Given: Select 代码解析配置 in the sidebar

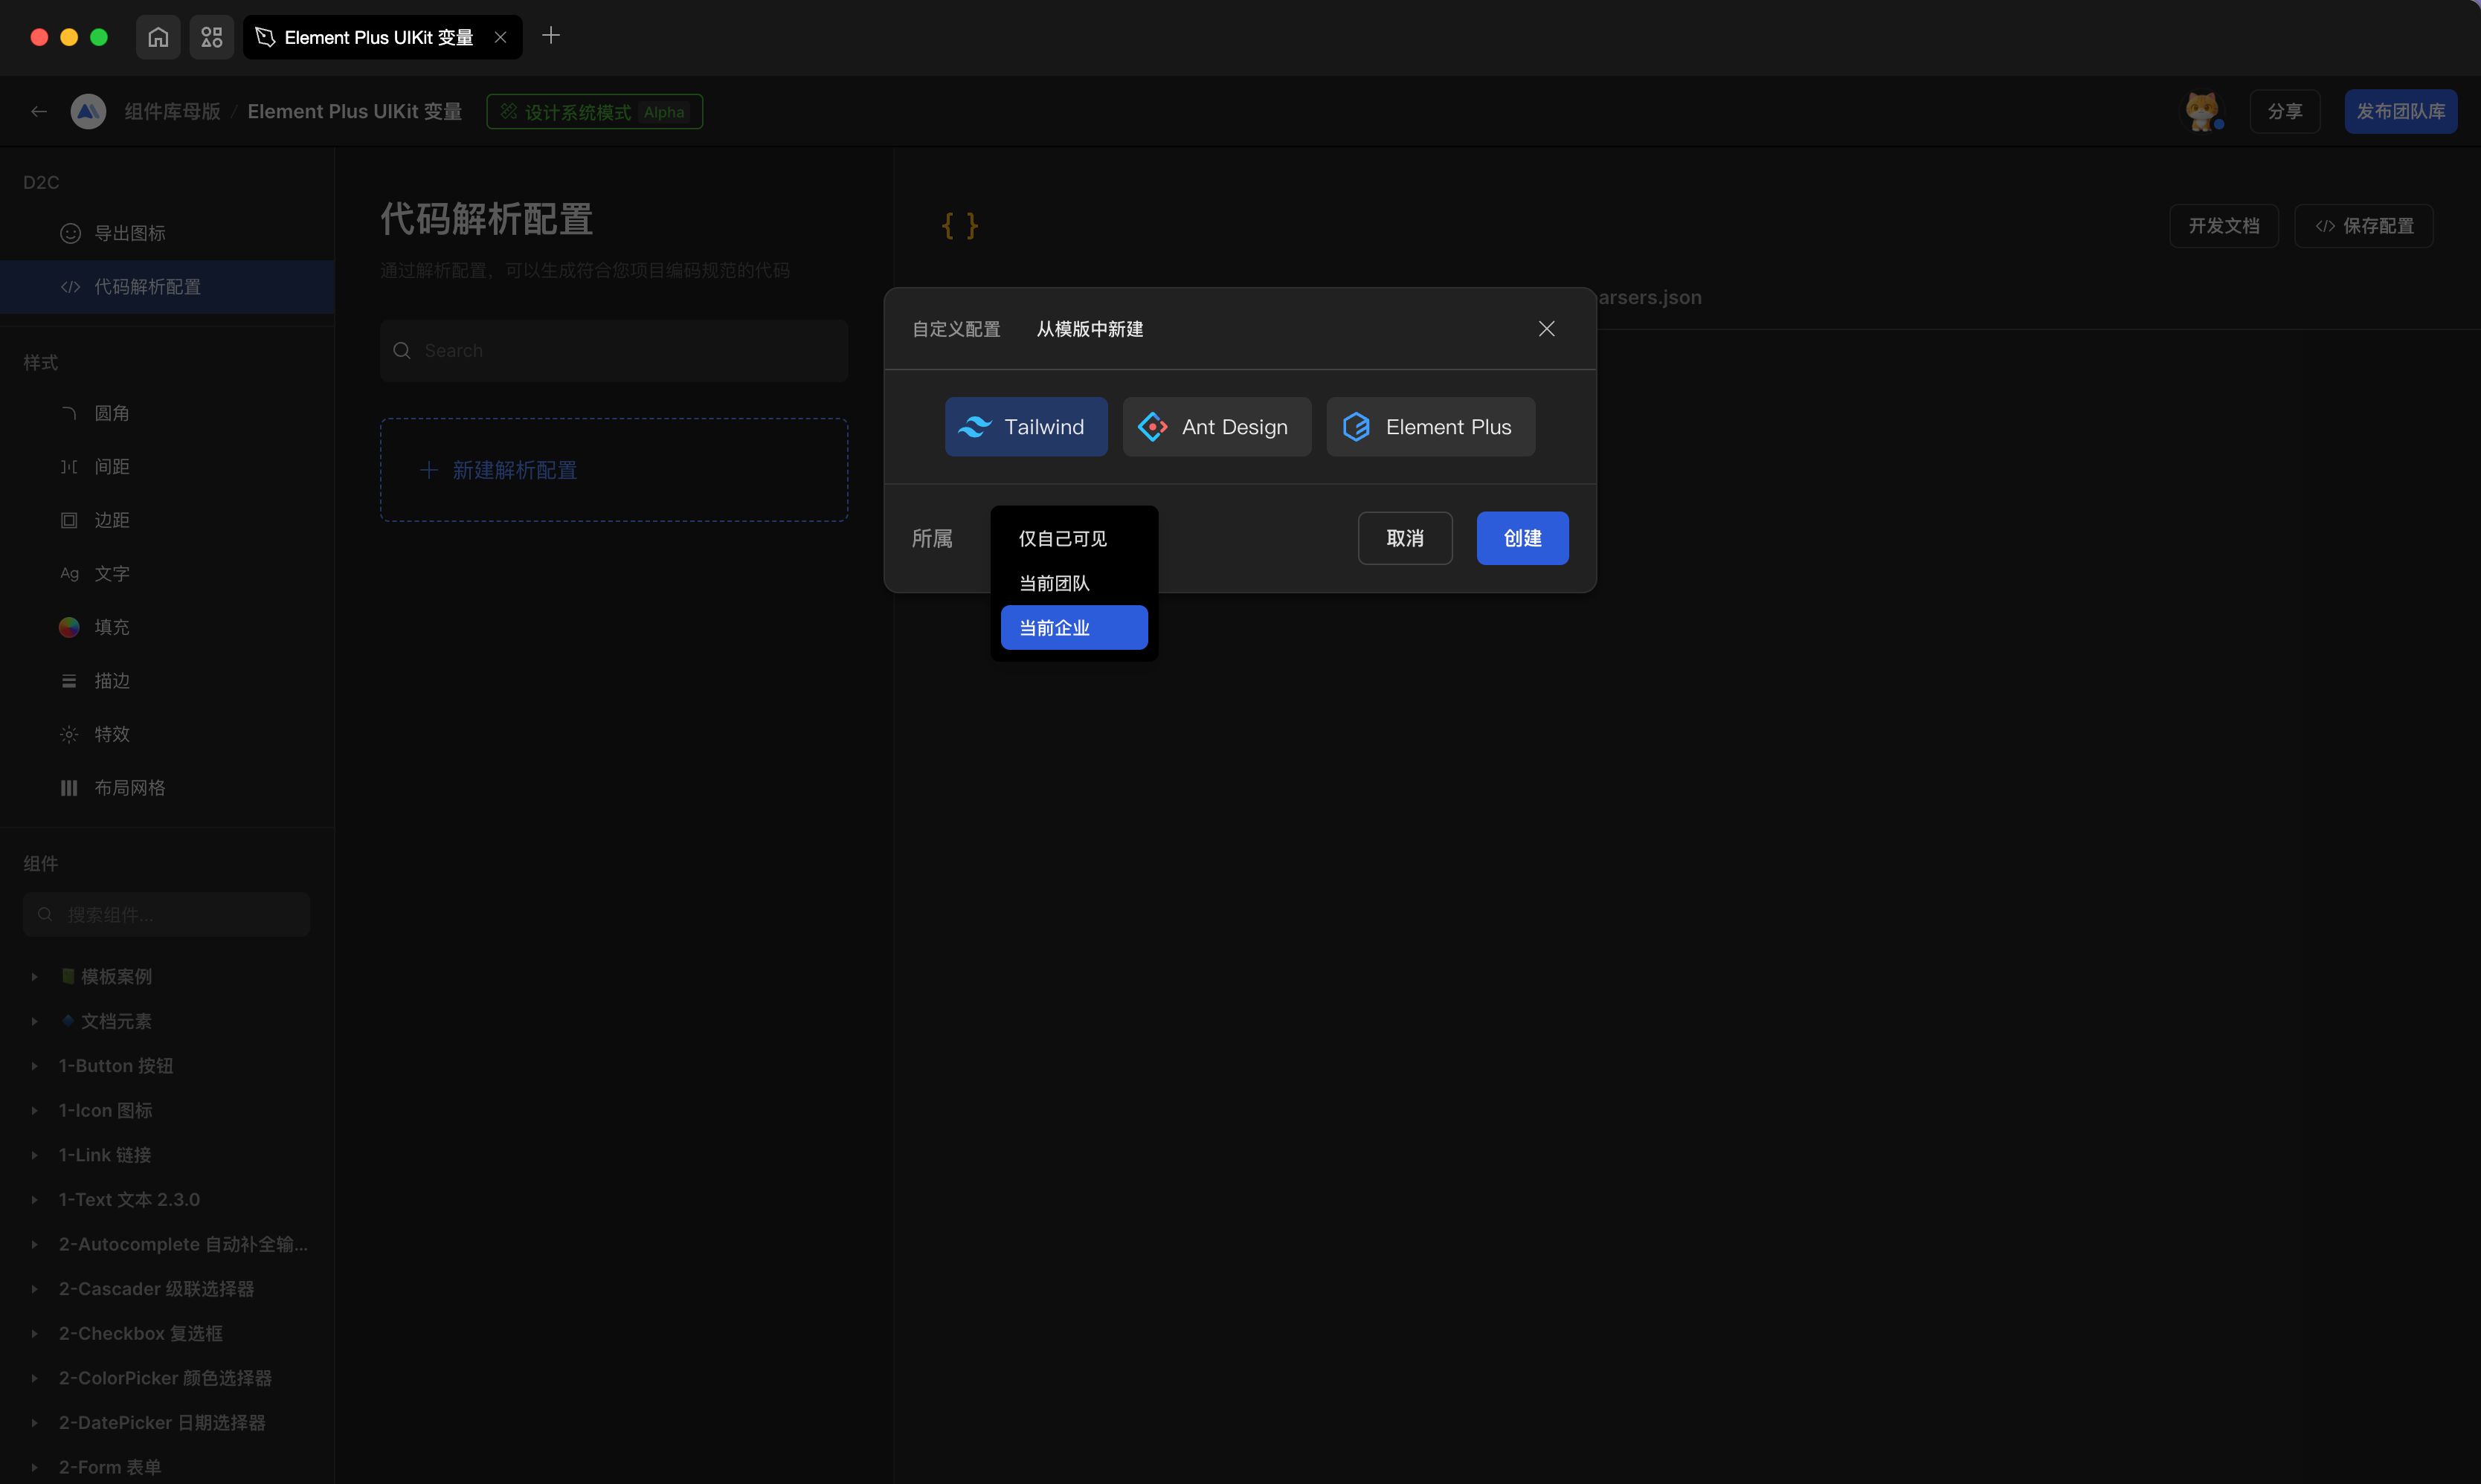Looking at the screenshot, I should (x=167, y=287).
